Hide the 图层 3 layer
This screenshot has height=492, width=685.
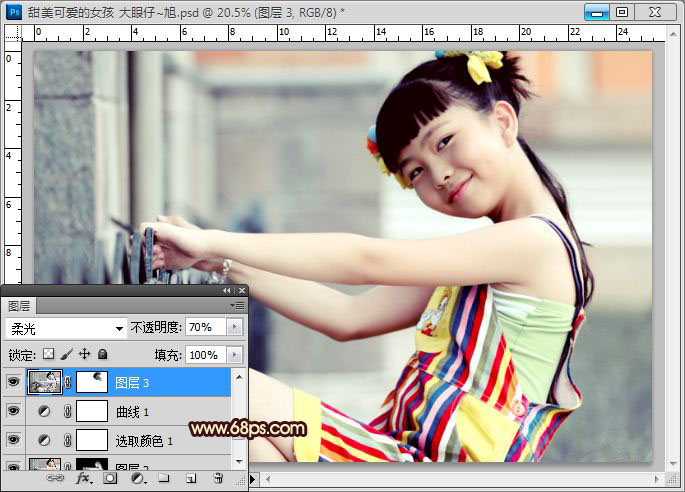pyautogui.click(x=13, y=382)
